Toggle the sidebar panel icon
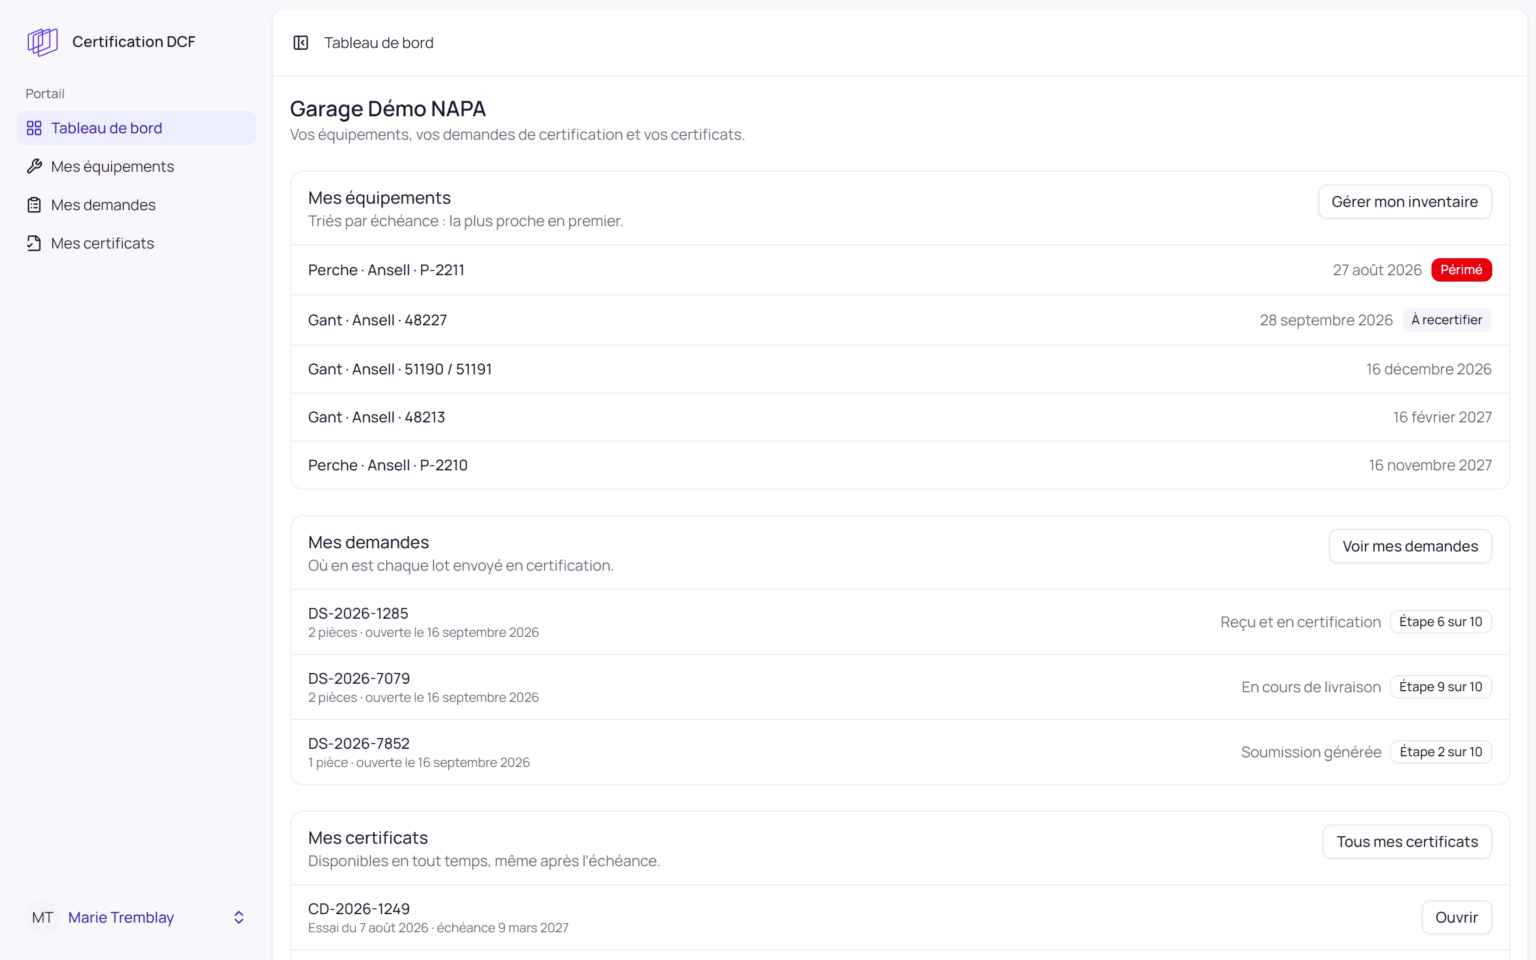 301,43
